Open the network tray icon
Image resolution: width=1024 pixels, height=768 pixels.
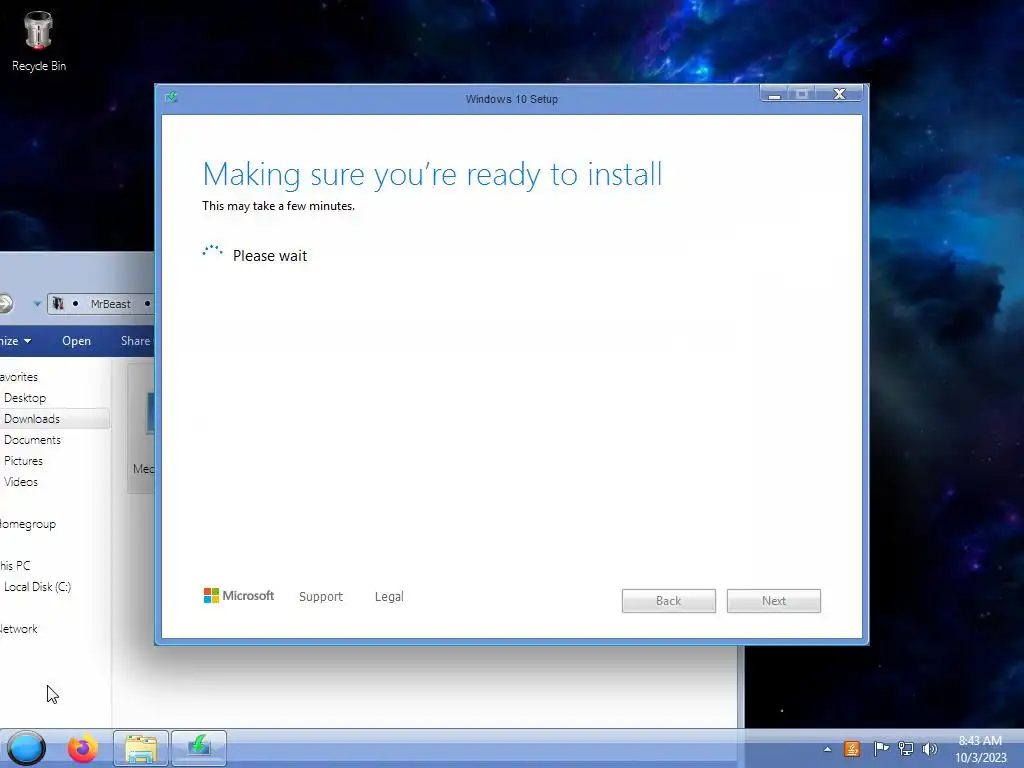coord(906,749)
